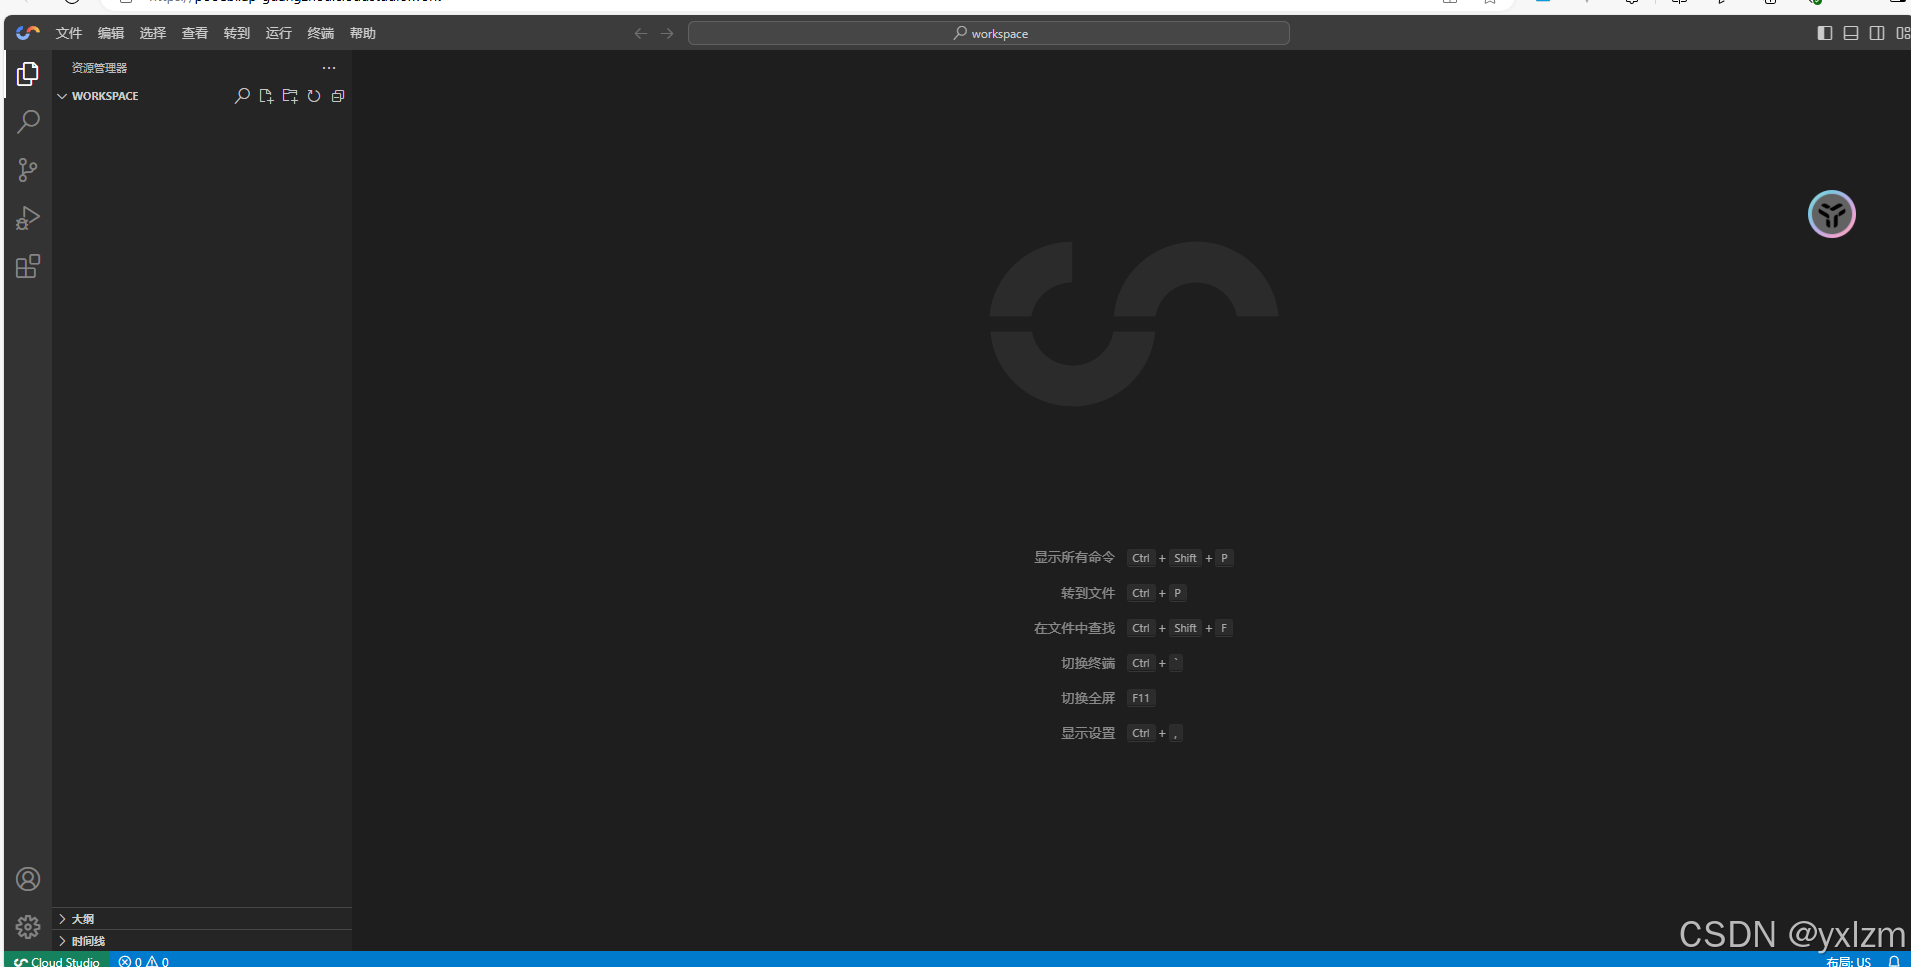
Task: Click the Cloud Studio logo in menu bar
Action: pyautogui.click(x=28, y=33)
